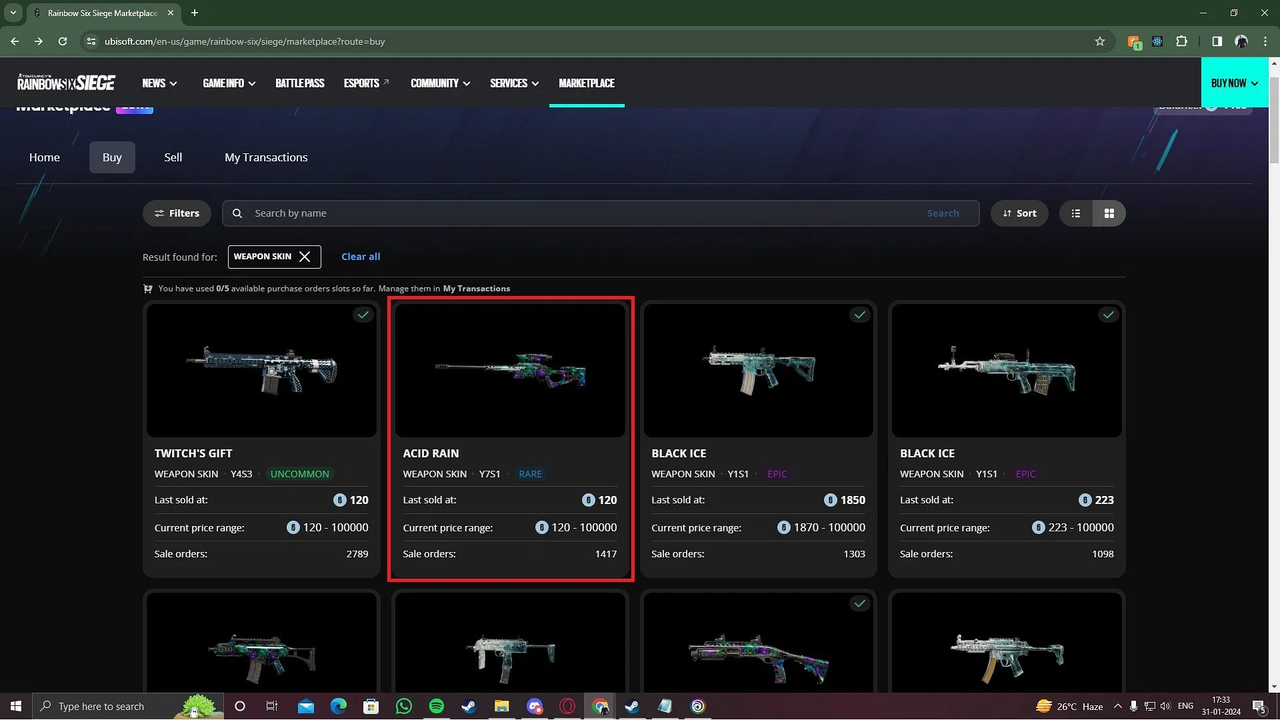
Task: Toggle owned checkmark on Twitch's Gift card
Action: click(363, 315)
